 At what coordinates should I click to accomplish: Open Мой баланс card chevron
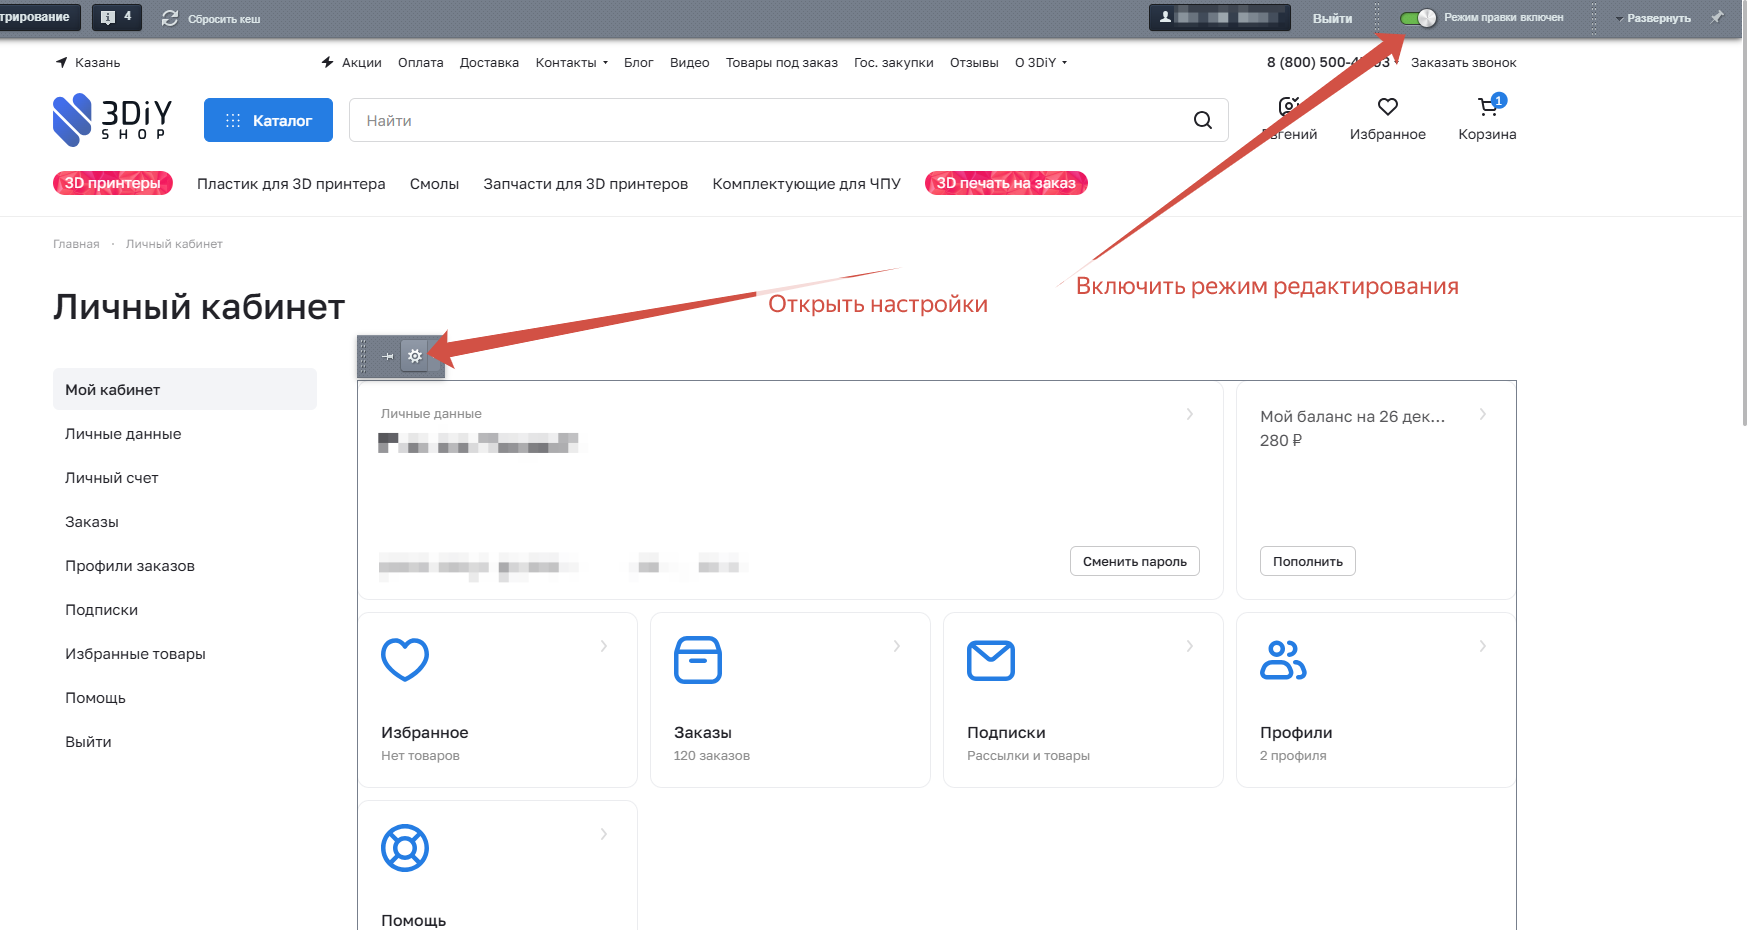click(1483, 414)
